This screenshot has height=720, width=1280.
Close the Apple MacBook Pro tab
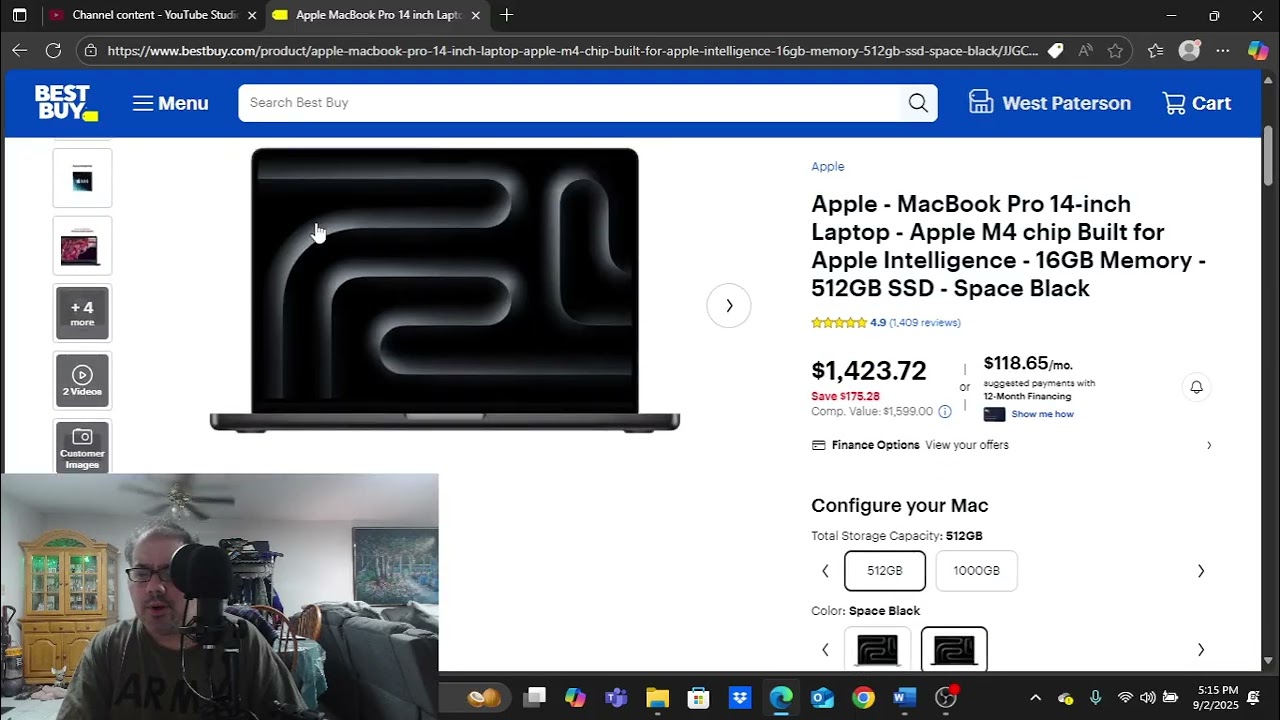coord(475,15)
